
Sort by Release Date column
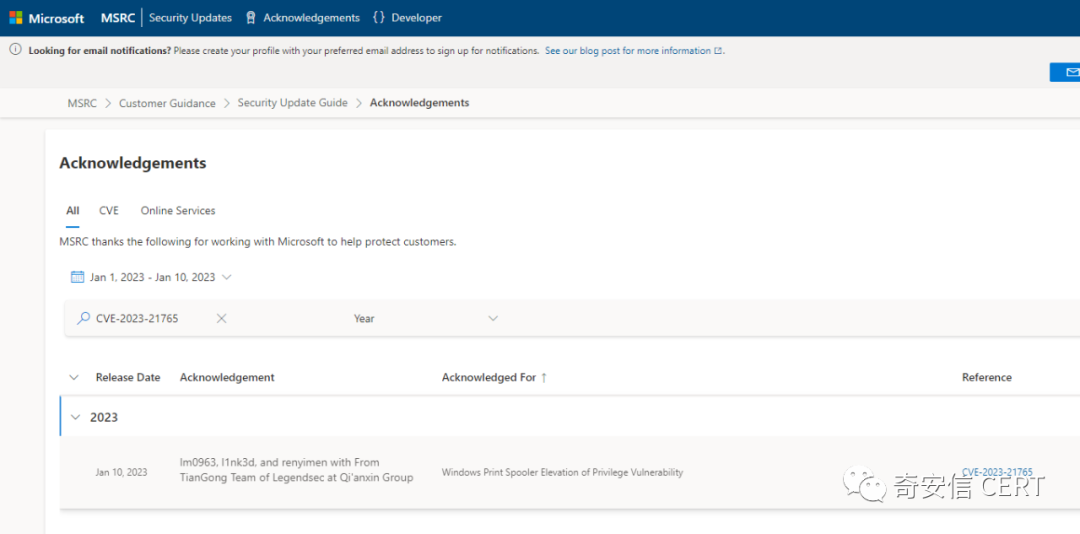coord(128,378)
